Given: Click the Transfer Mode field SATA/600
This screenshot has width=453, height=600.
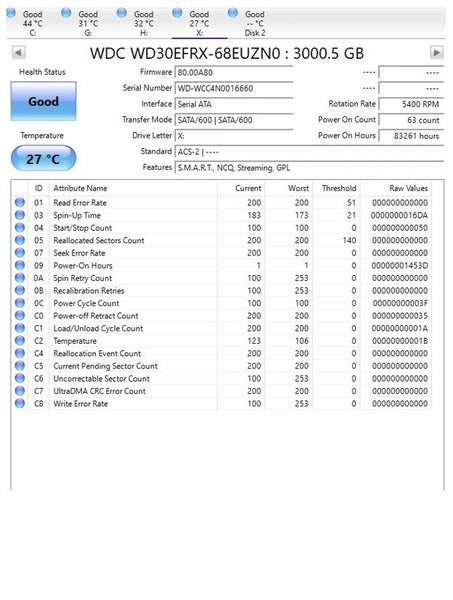Looking at the screenshot, I should coord(234,120).
